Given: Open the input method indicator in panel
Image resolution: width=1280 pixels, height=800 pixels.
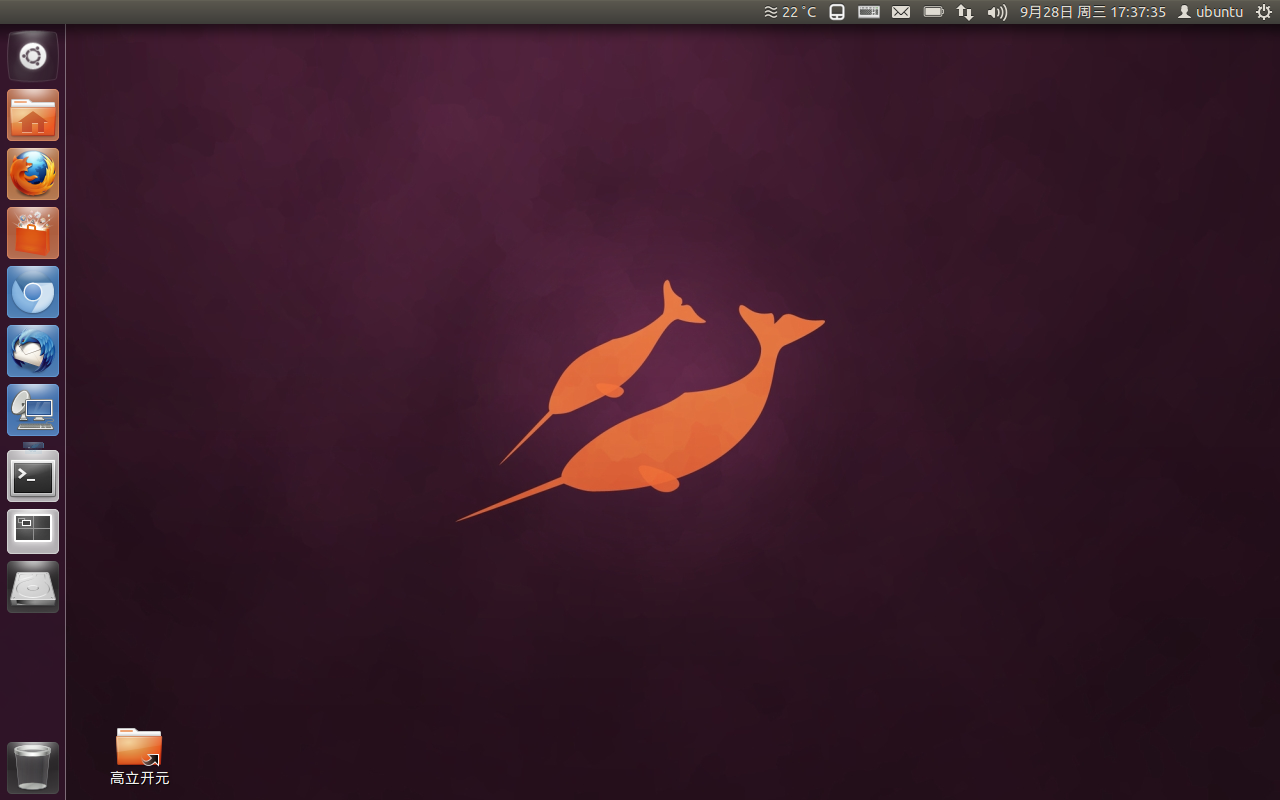Looking at the screenshot, I should click(837, 12).
